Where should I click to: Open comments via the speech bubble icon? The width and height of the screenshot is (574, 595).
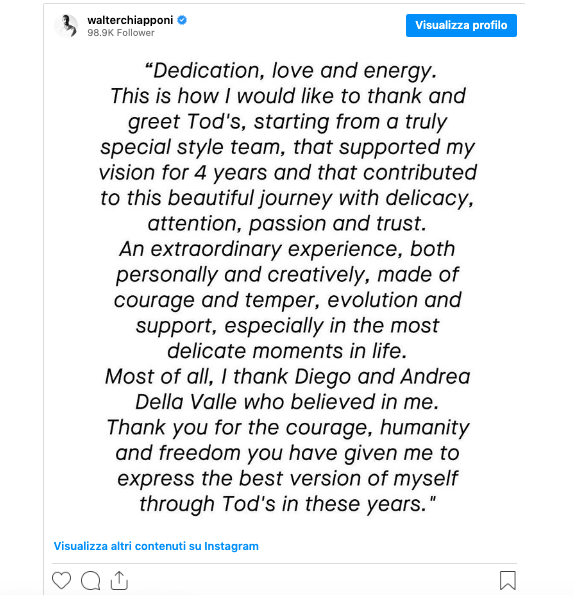coord(90,580)
